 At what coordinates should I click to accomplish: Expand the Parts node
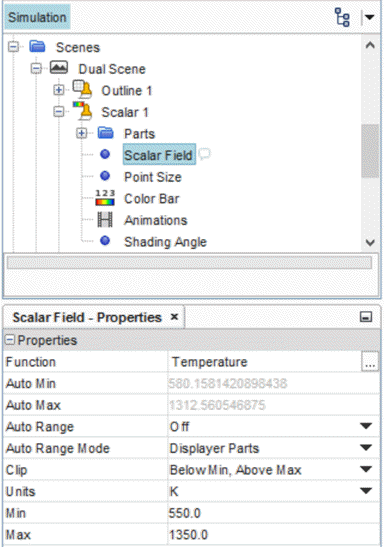[82, 133]
